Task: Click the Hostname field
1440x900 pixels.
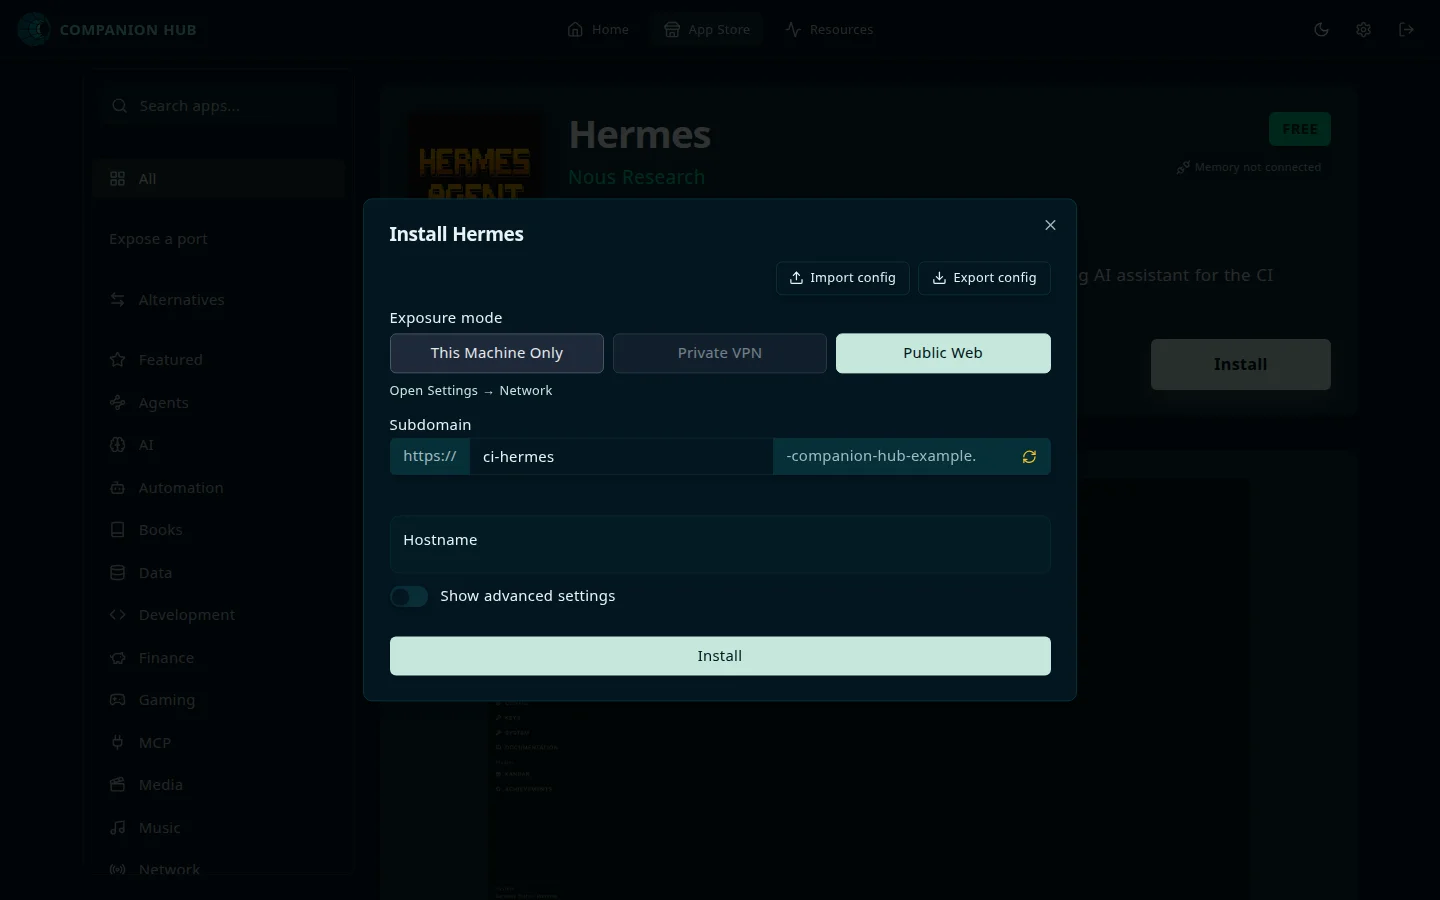Action: tap(720, 544)
